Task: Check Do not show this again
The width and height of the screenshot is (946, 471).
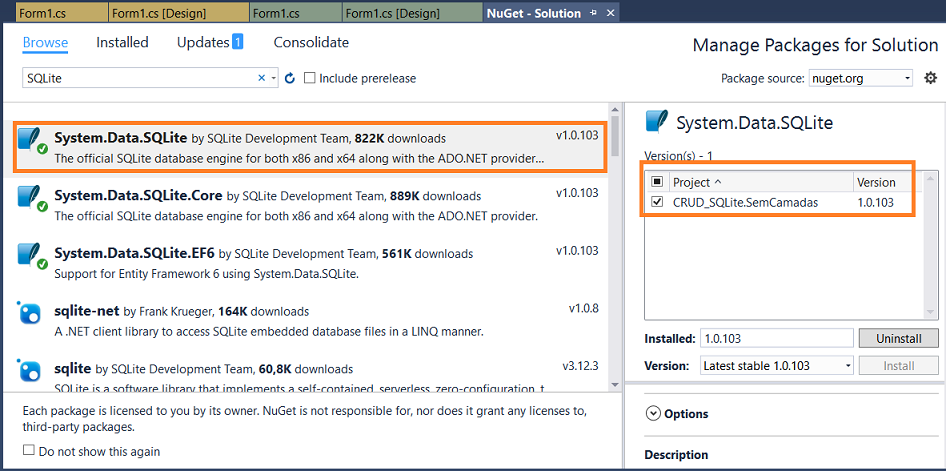Action: [x=28, y=450]
